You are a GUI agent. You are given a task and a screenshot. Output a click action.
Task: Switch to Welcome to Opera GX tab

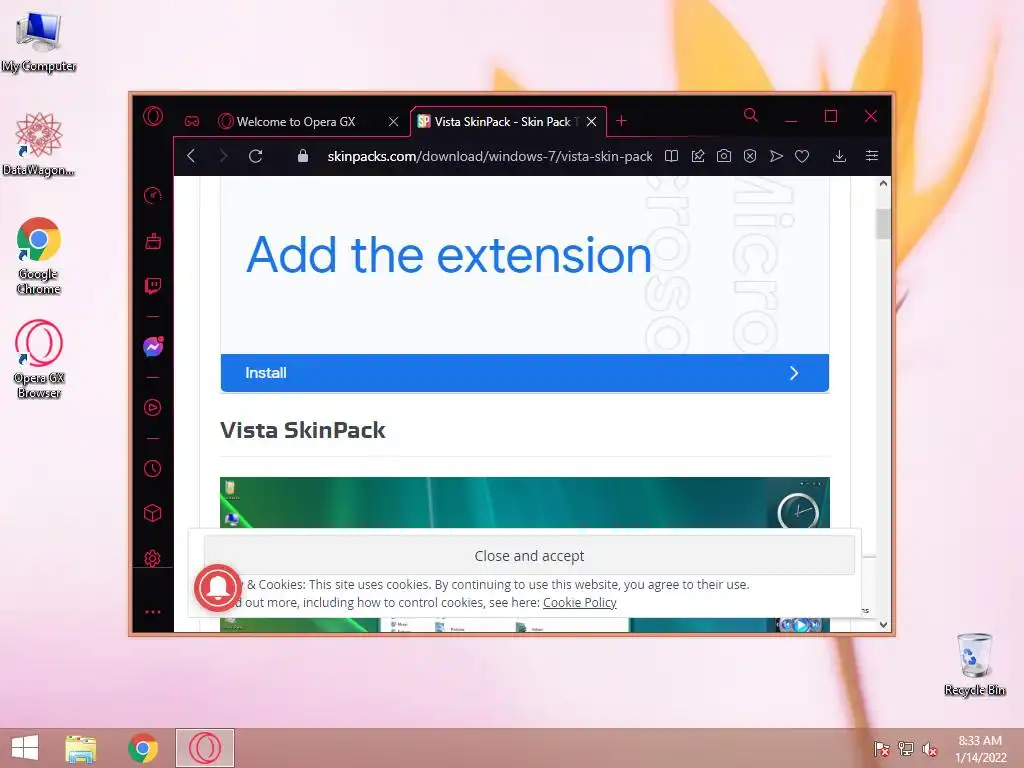pos(297,121)
